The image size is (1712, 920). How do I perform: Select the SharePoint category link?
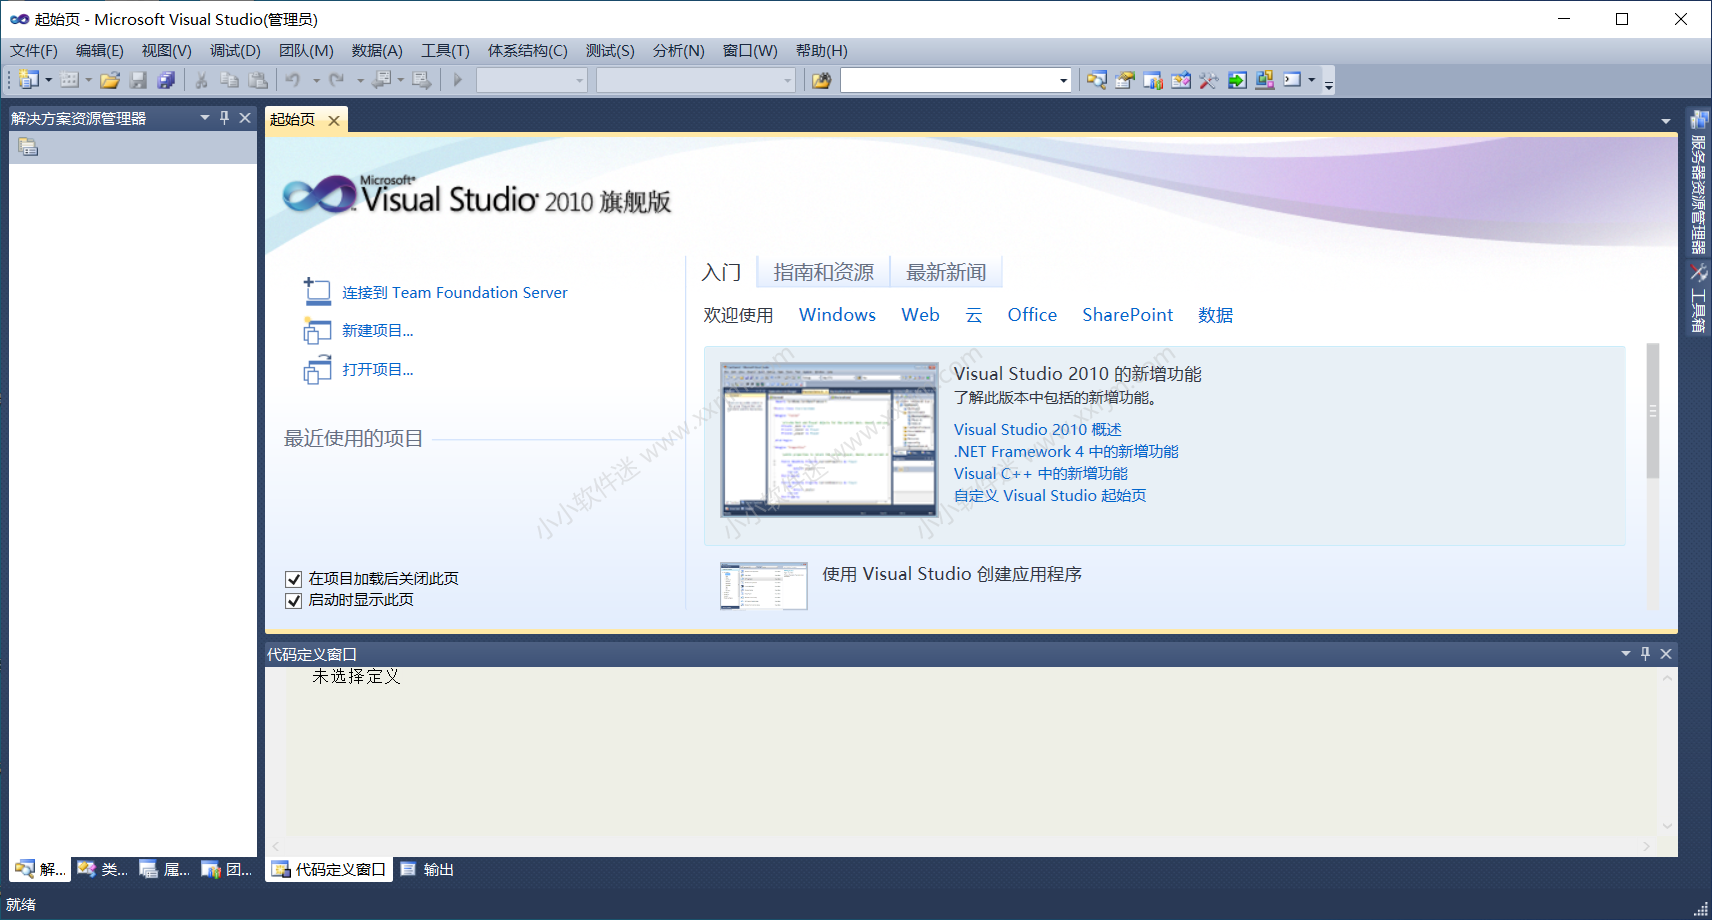point(1127,315)
